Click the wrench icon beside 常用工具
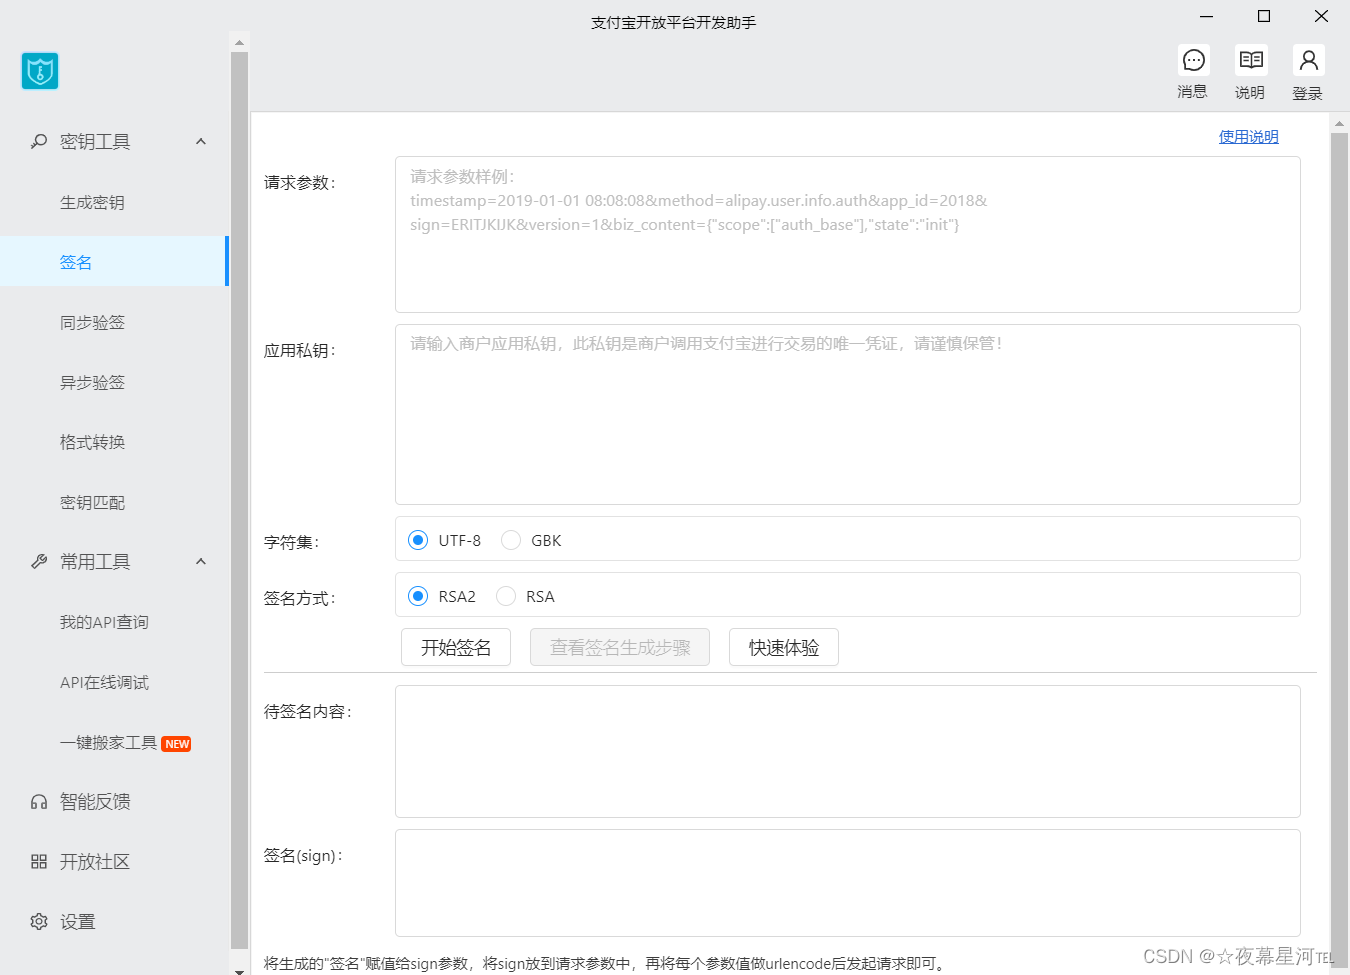 pos(39,562)
